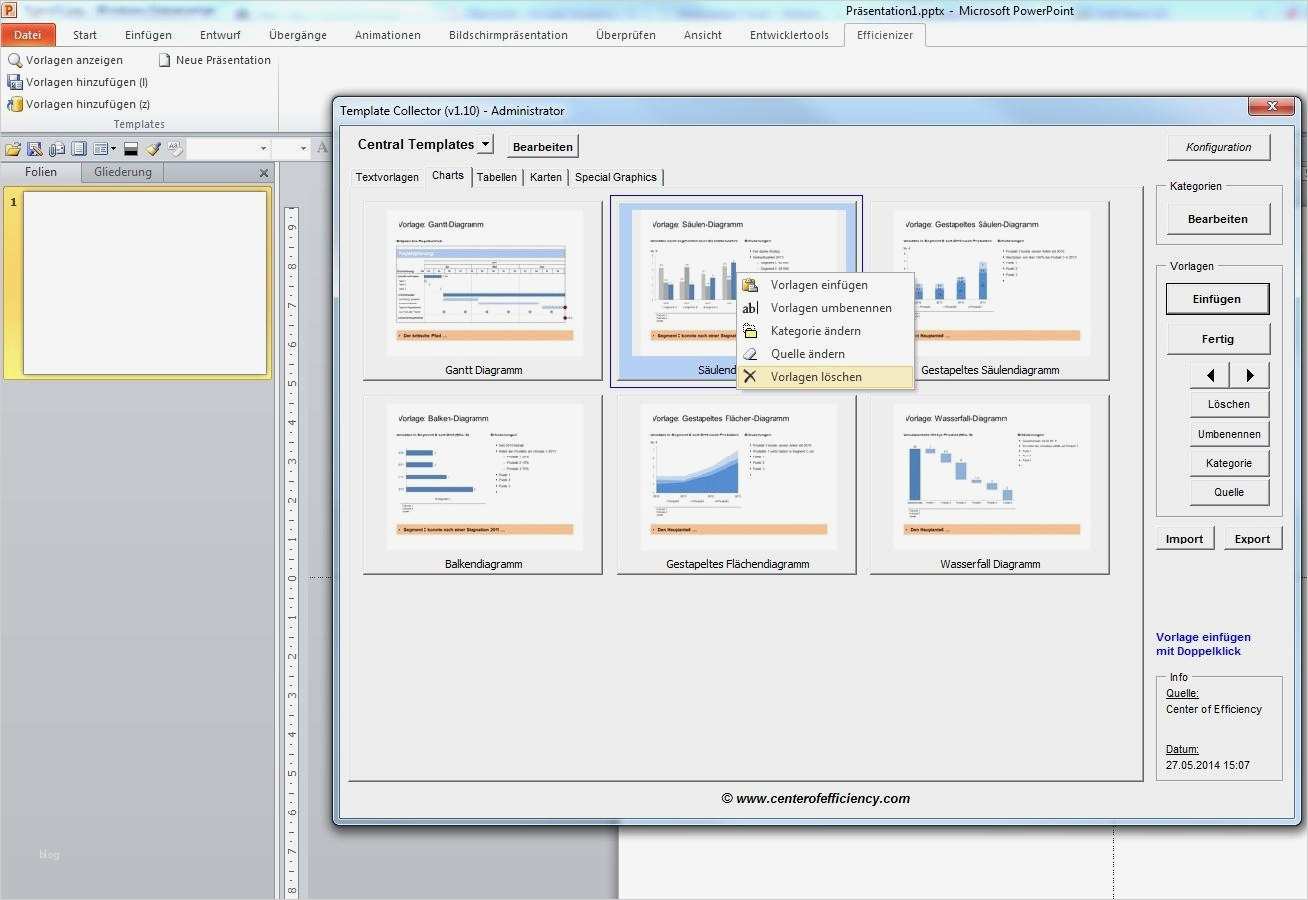
Task: Choose Kategorie ändern from the context menu
Action: pos(825,331)
